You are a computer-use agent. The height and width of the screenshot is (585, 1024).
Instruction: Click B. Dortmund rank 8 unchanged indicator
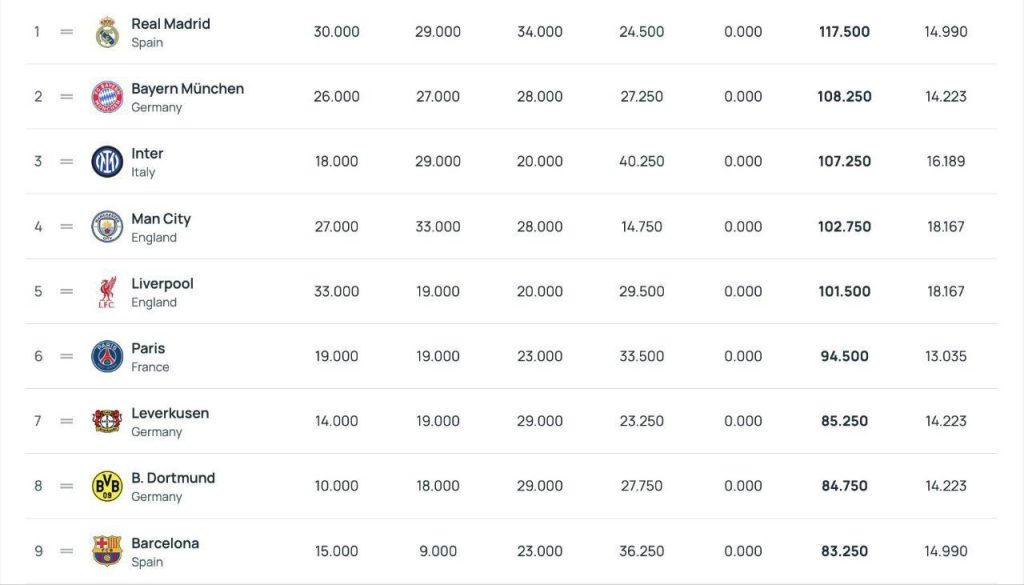pyautogui.click(x=67, y=486)
